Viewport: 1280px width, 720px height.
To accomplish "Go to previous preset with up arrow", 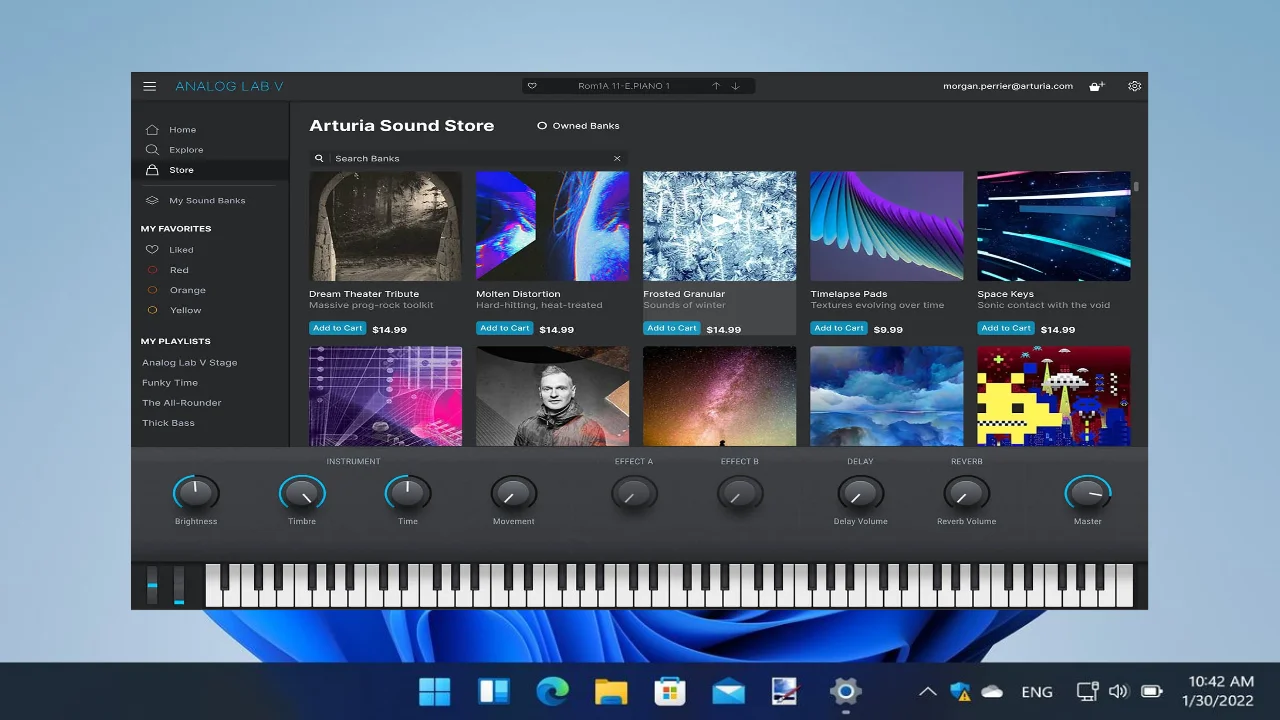I will click(716, 86).
